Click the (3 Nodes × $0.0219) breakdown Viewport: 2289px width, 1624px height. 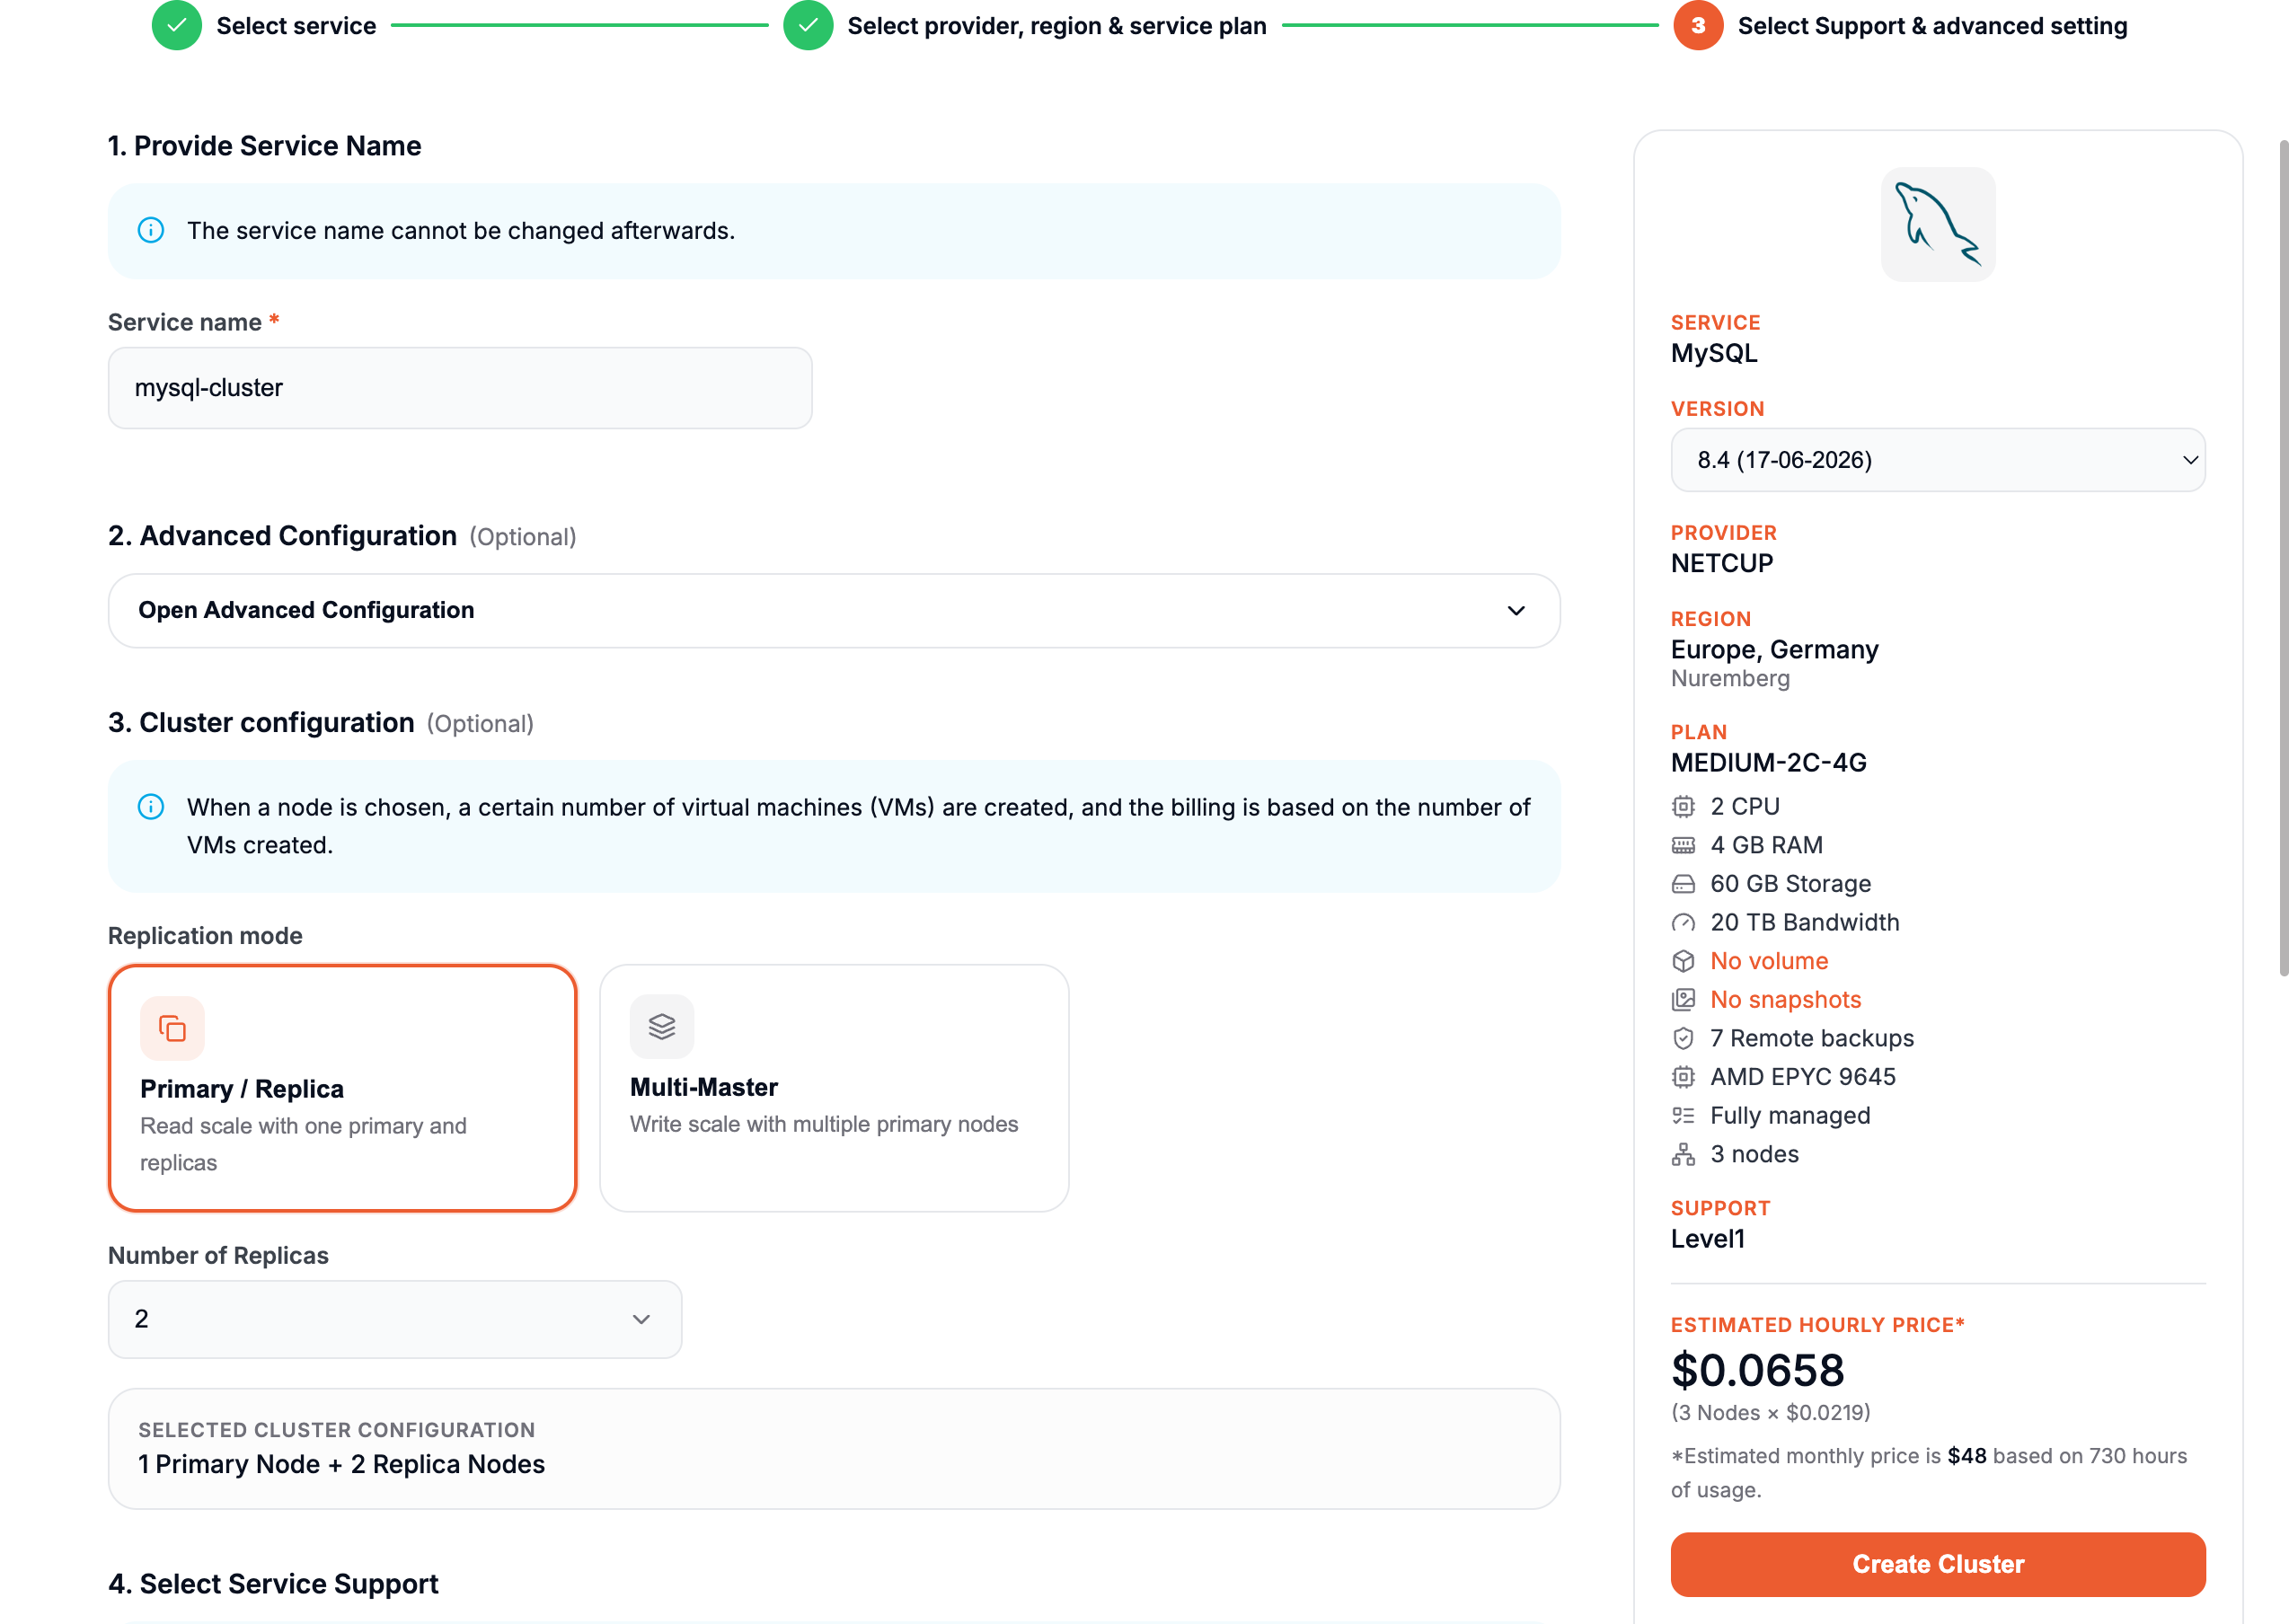1770,1413
